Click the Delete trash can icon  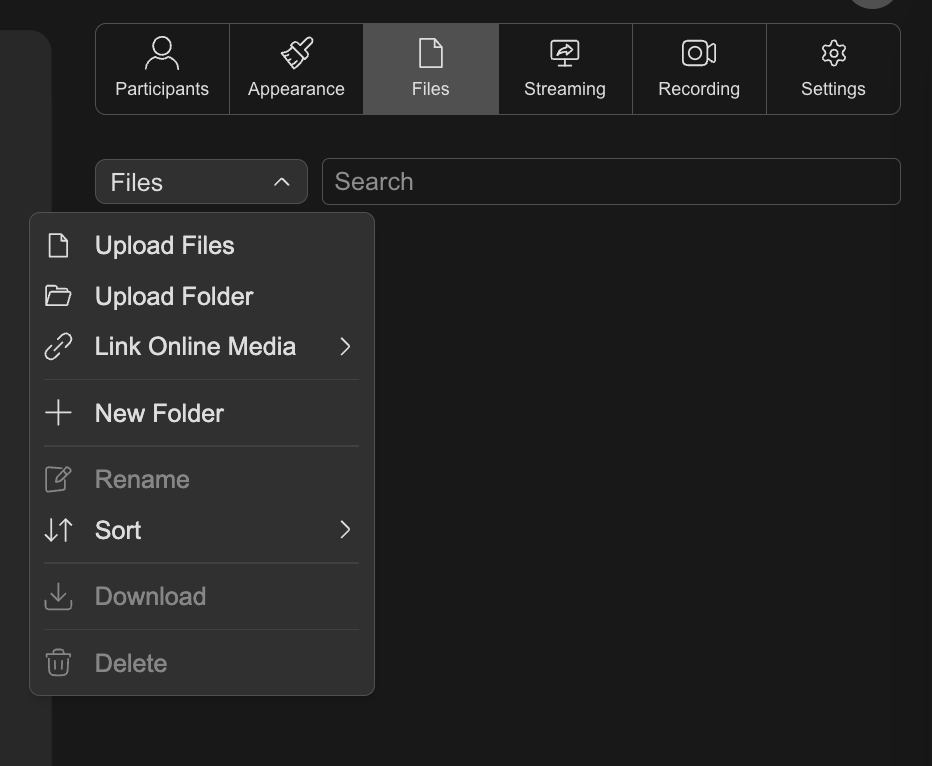58,663
